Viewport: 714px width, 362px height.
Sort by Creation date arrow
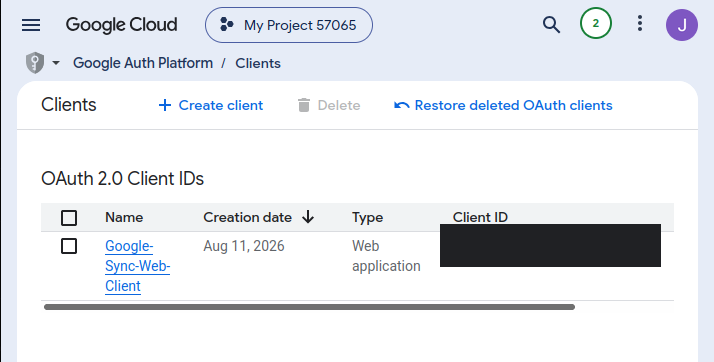click(x=308, y=217)
